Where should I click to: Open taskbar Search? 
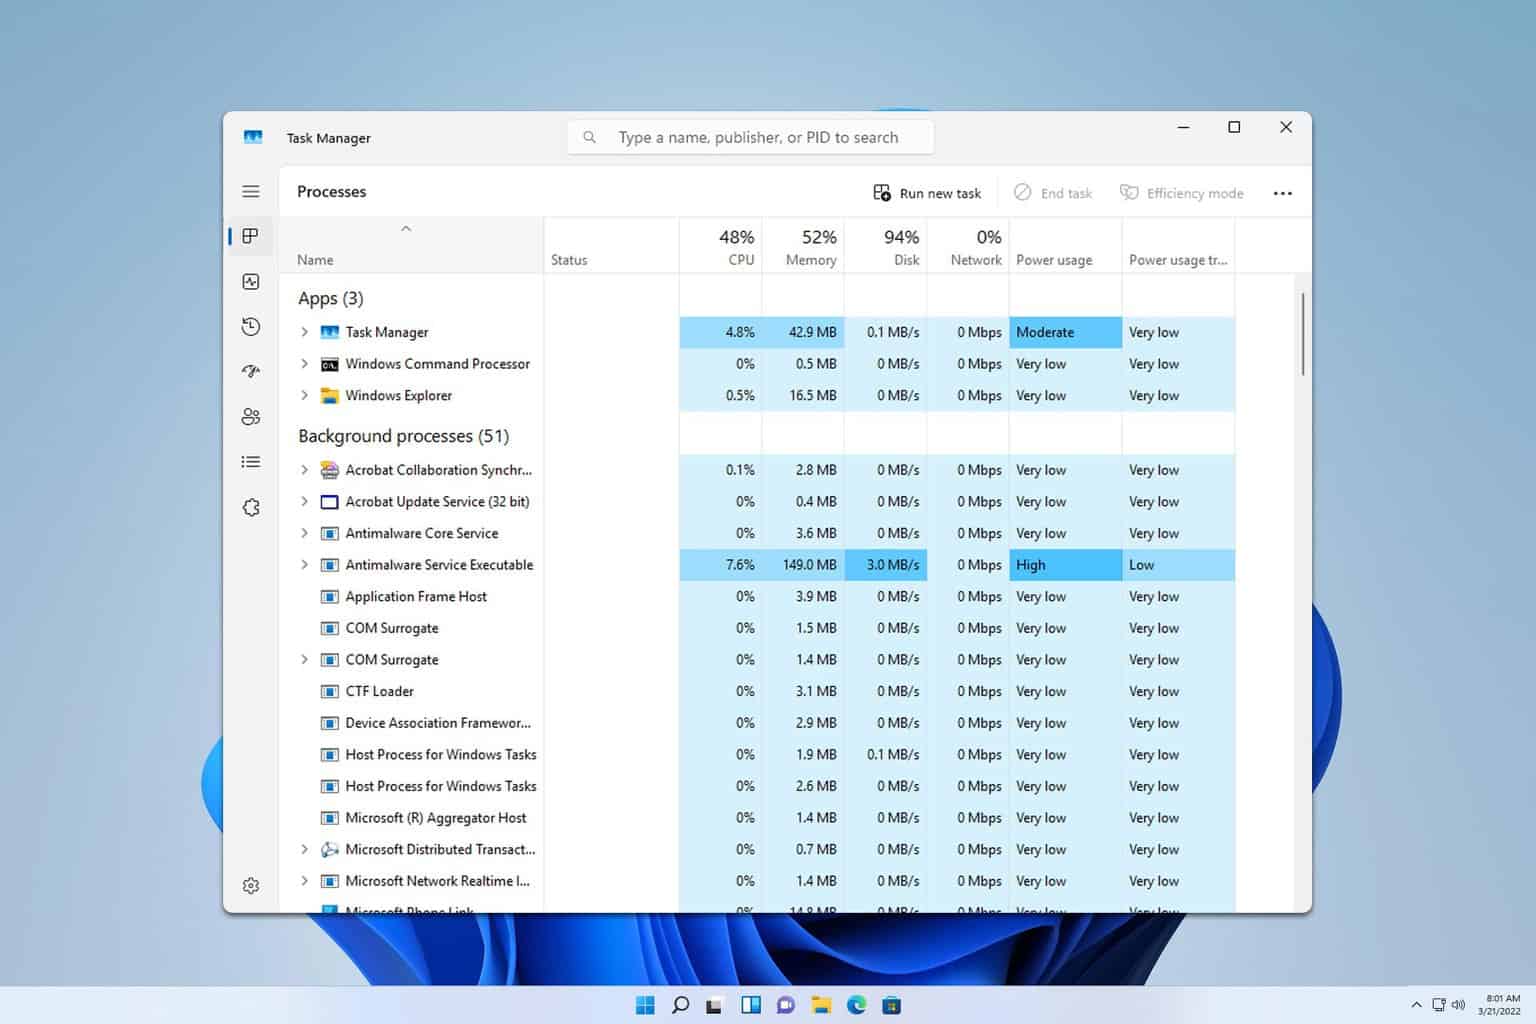680,1005
